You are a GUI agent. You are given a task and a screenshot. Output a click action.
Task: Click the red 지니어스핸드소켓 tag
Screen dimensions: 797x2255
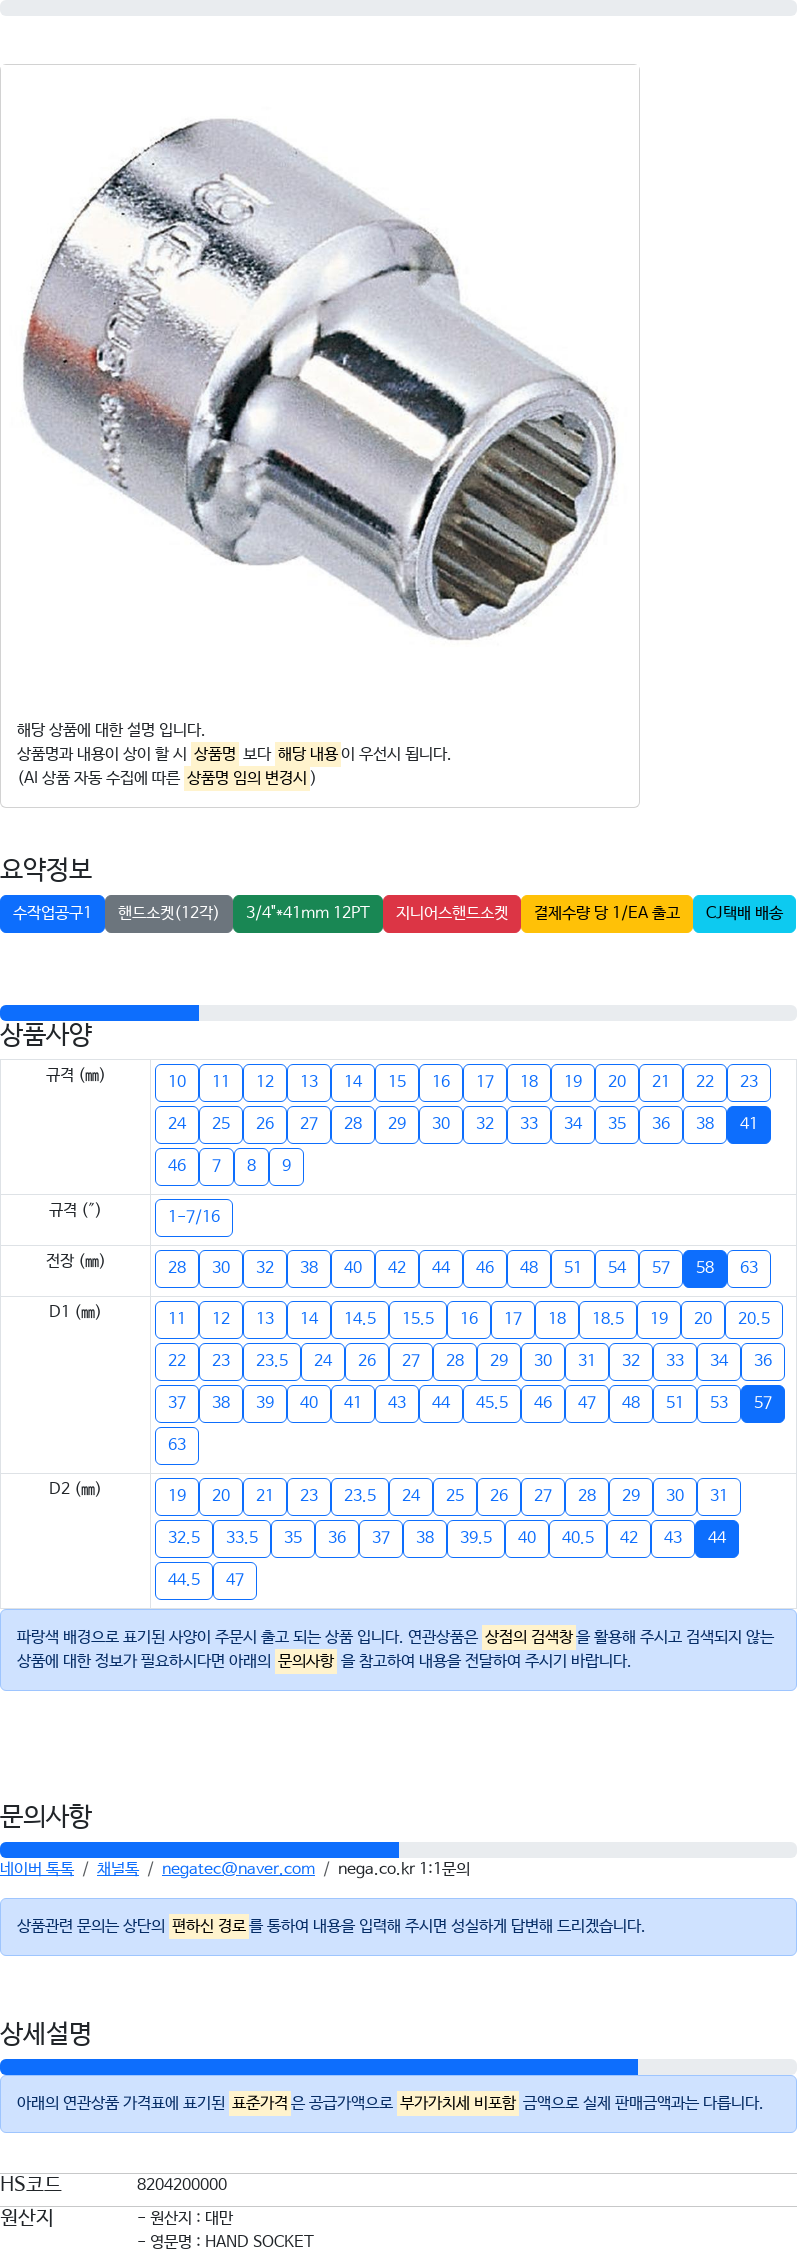point(452,913)
